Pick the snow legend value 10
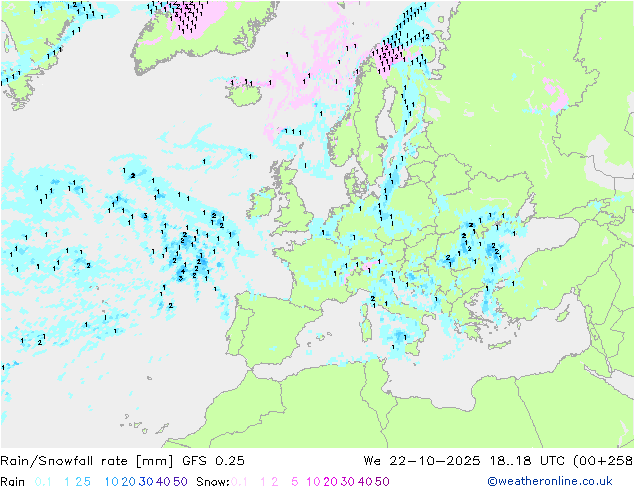634x490 pixels. [313, 482]
